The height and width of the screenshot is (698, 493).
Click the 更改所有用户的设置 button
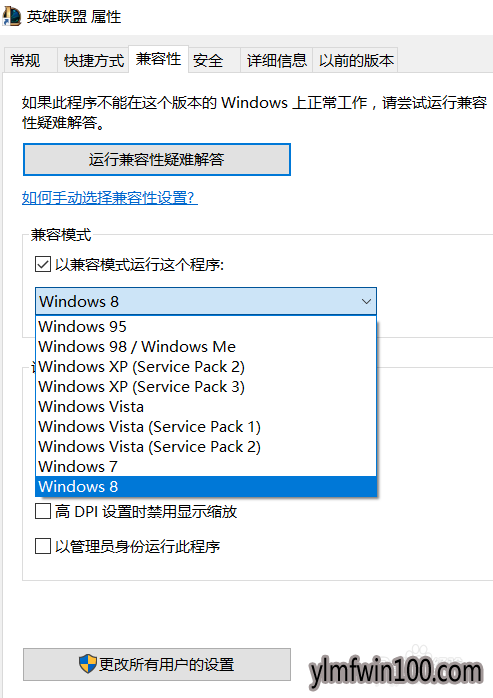pos(157,664)
